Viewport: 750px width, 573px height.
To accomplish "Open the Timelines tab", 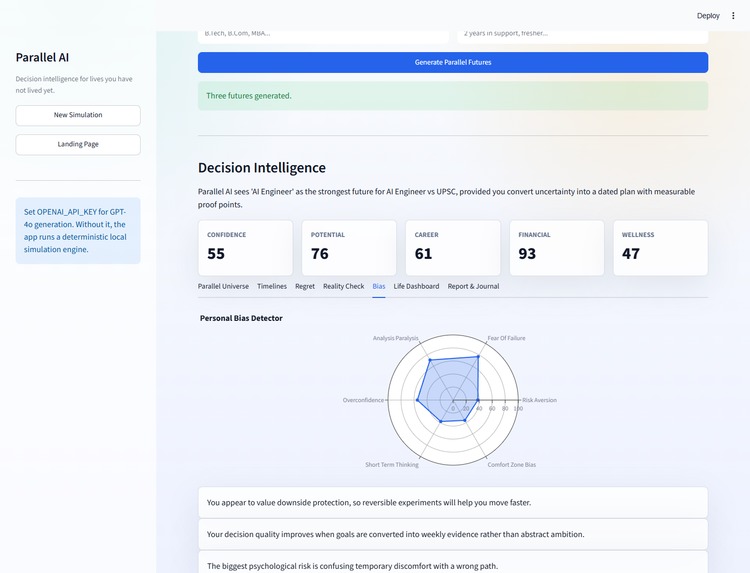I will [272, 286].
